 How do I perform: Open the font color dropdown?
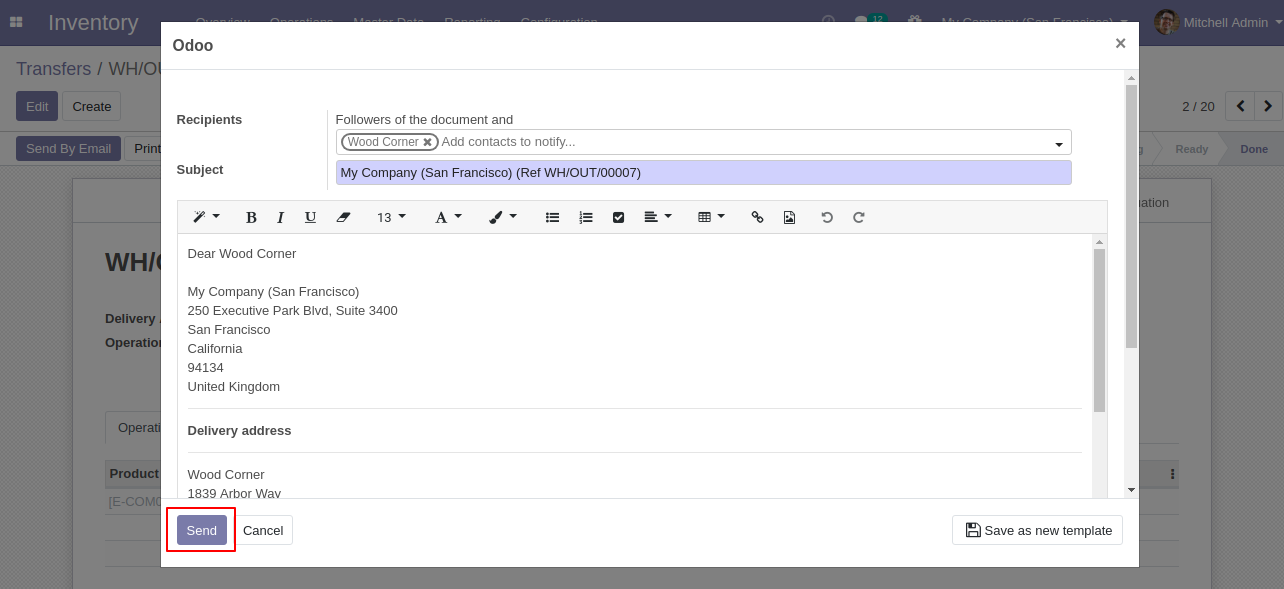point(448,217)
